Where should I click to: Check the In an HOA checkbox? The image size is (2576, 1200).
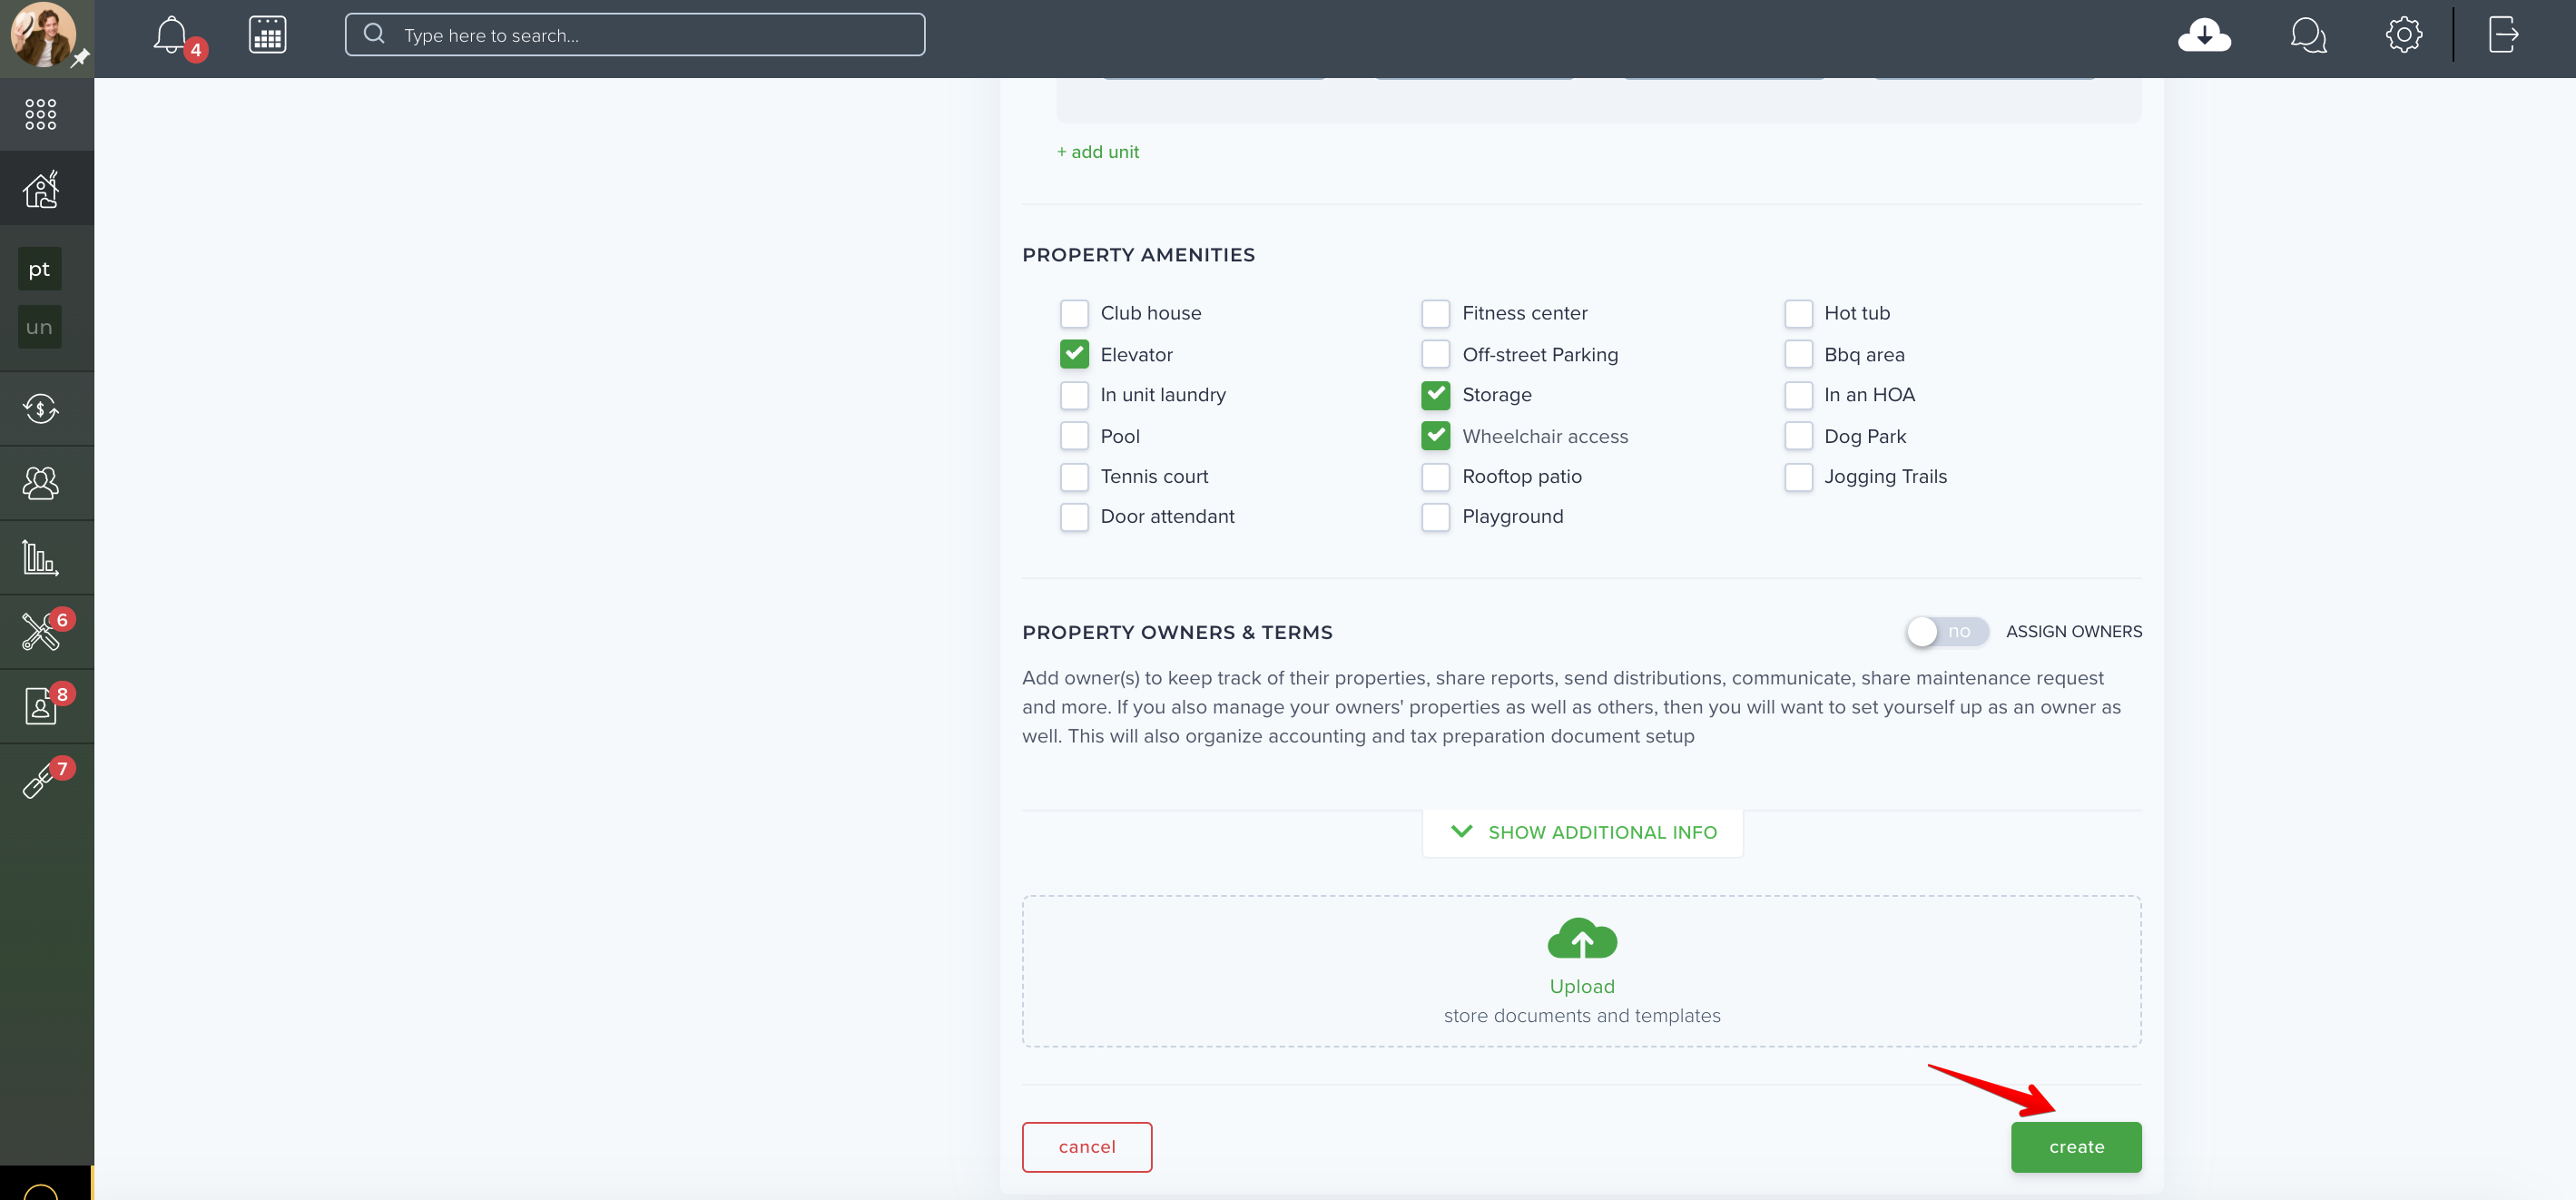pyautogui.click(x=1798, y=395)
